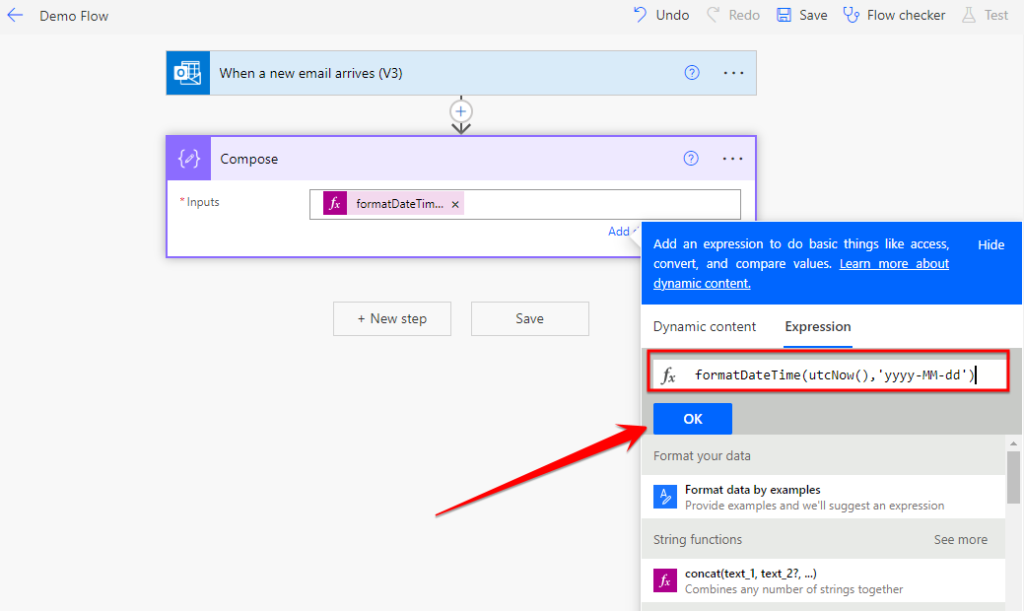Screen dimensions: 1024x611
Task: Click in the expression formula field
Action: pos(828,375)
